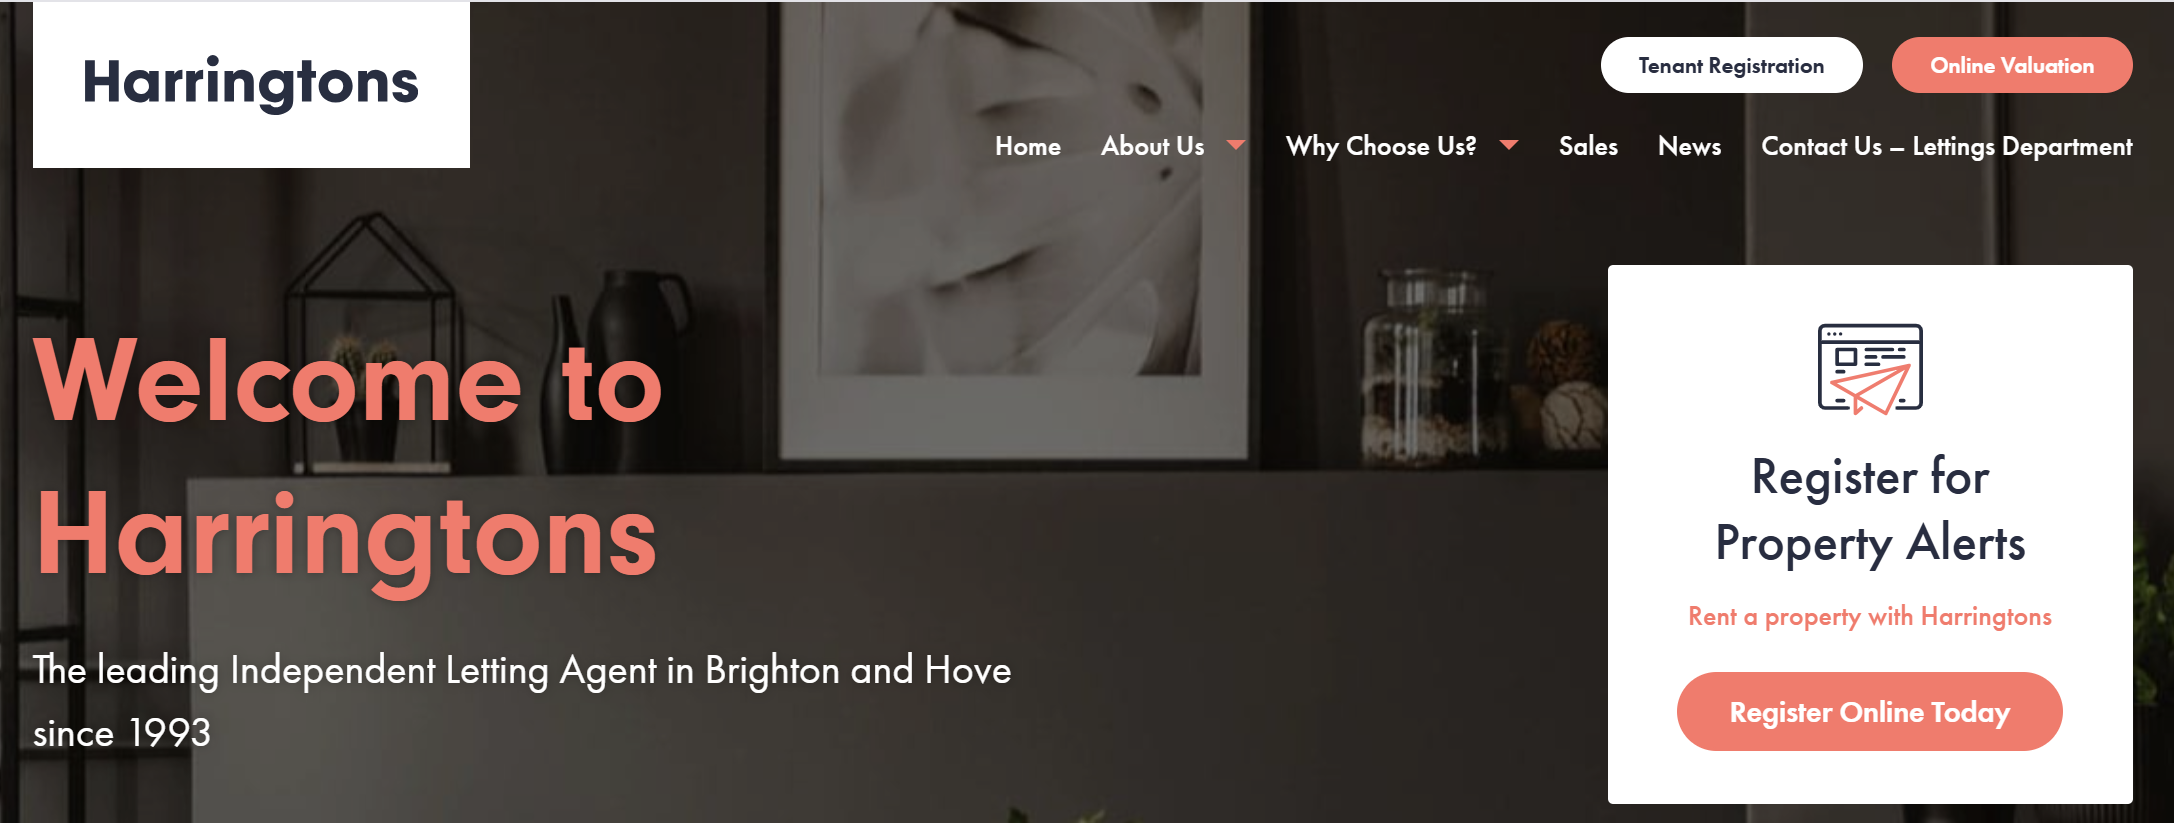Go to the Sales page

[x=1588, y=146]
